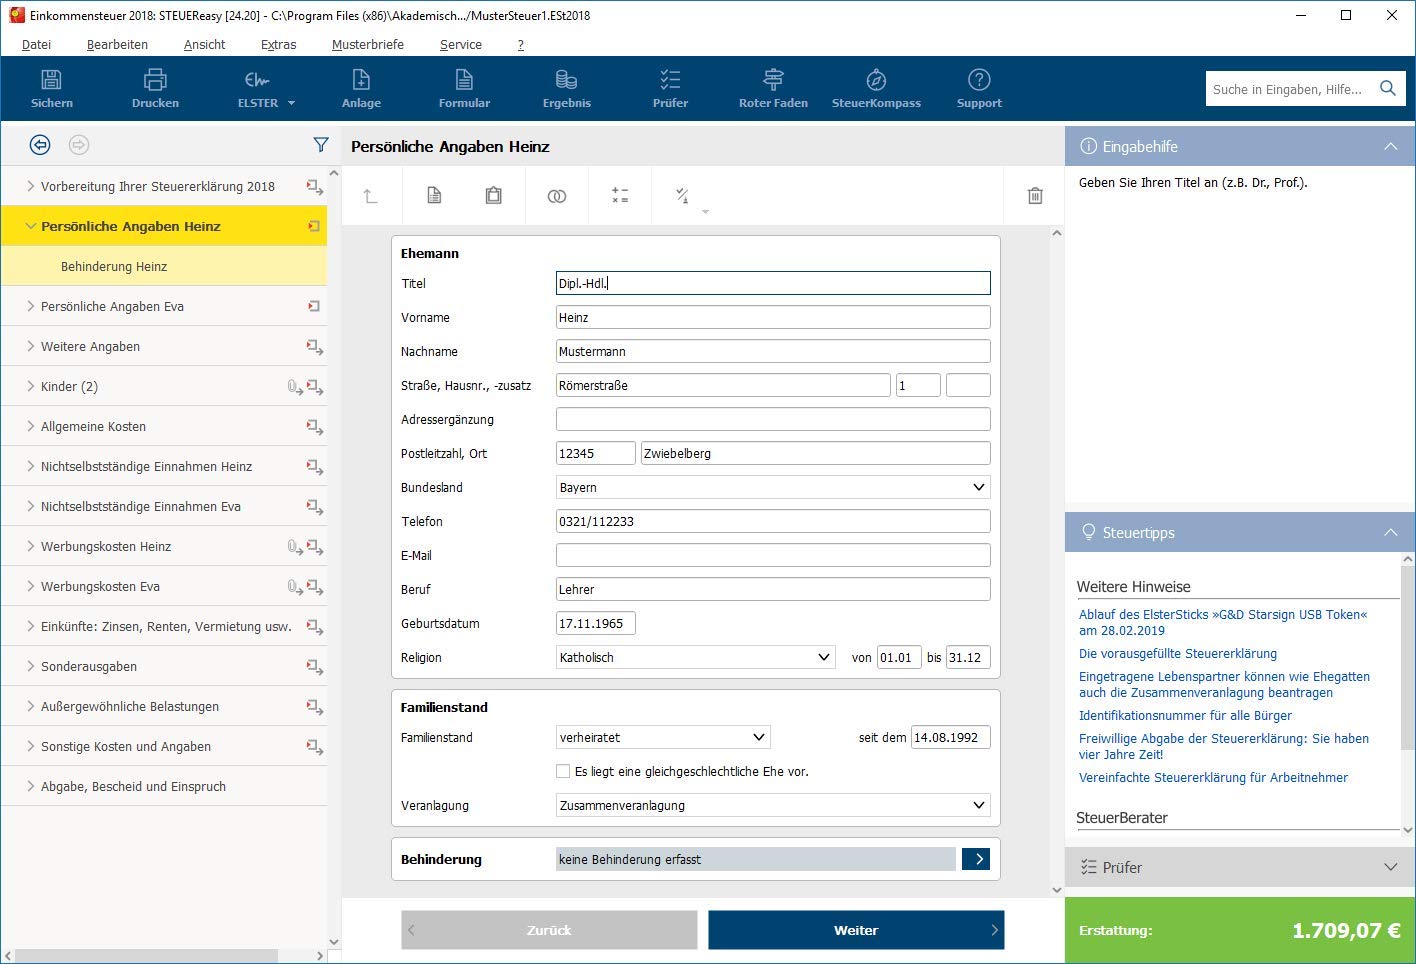Open Behinderung details with the arrow button
Screen dimensions: 1416x964
tap(976, 859)
